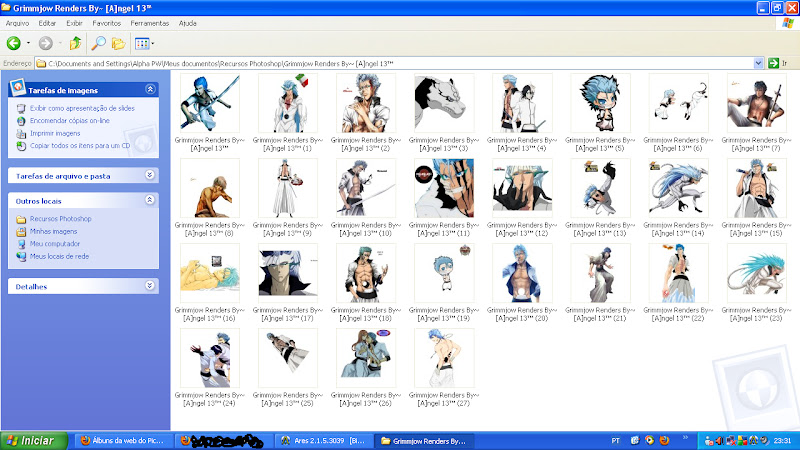Open the Ferramentas menu
The image size is (800, 450).
click(149, 23)
